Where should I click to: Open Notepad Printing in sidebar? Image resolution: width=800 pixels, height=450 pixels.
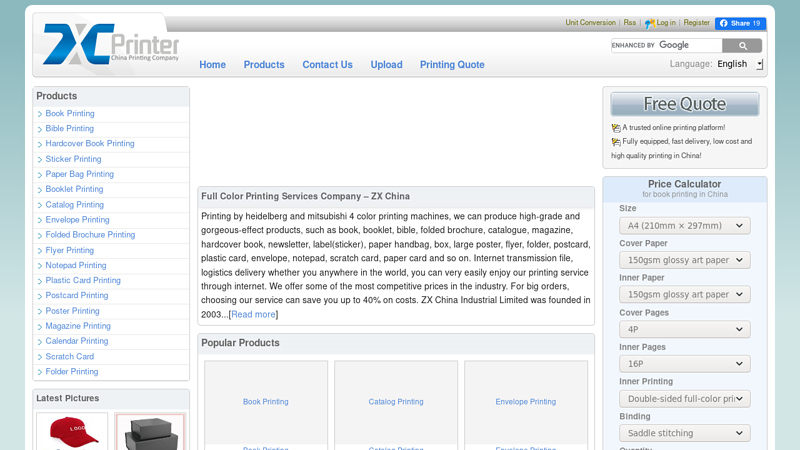[76, 265]
